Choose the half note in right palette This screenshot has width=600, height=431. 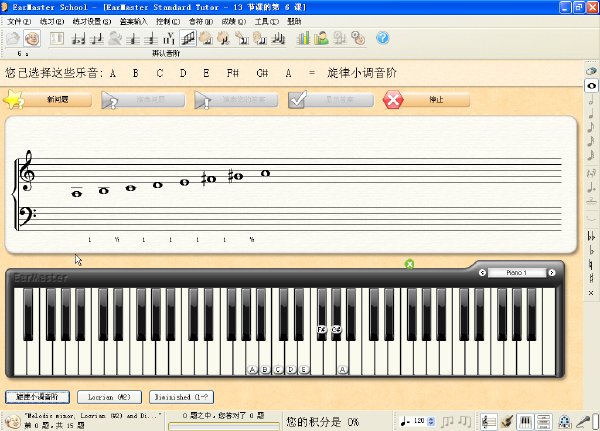[x=591, y=99]
